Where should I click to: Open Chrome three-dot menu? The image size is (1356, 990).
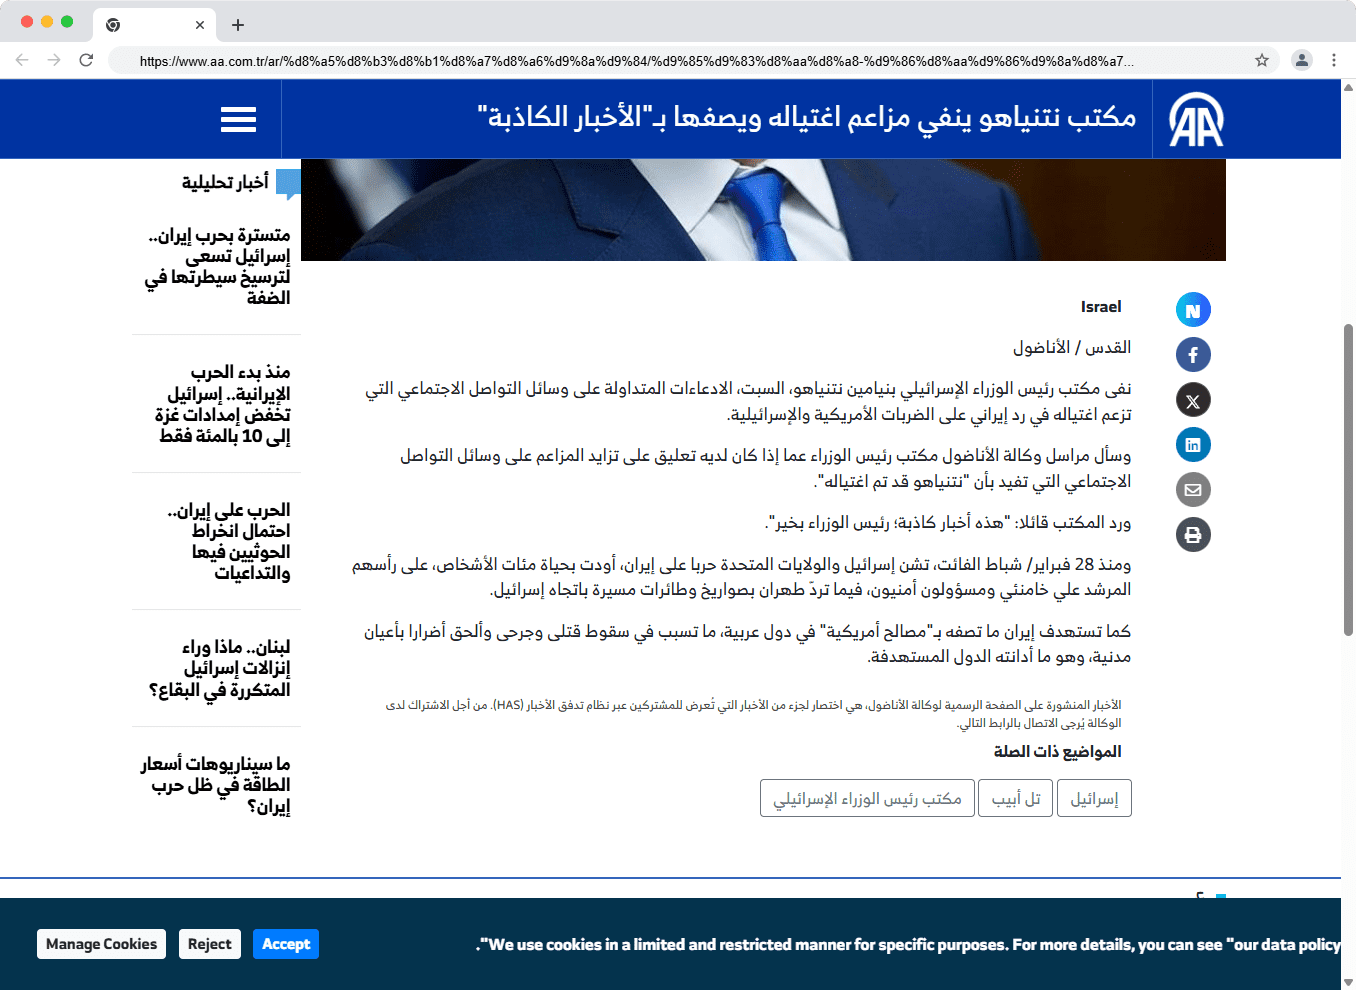click(x=1334, y=60)
